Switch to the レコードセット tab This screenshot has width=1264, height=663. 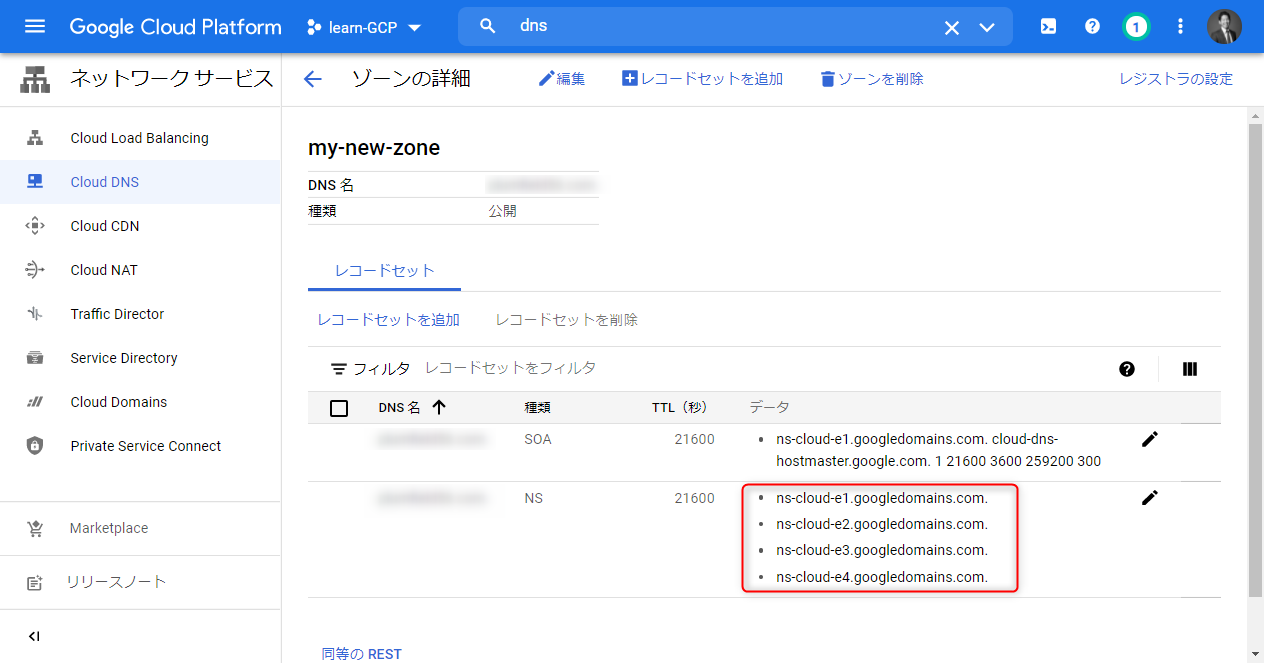pyautogui.click(x=384, y=270)
